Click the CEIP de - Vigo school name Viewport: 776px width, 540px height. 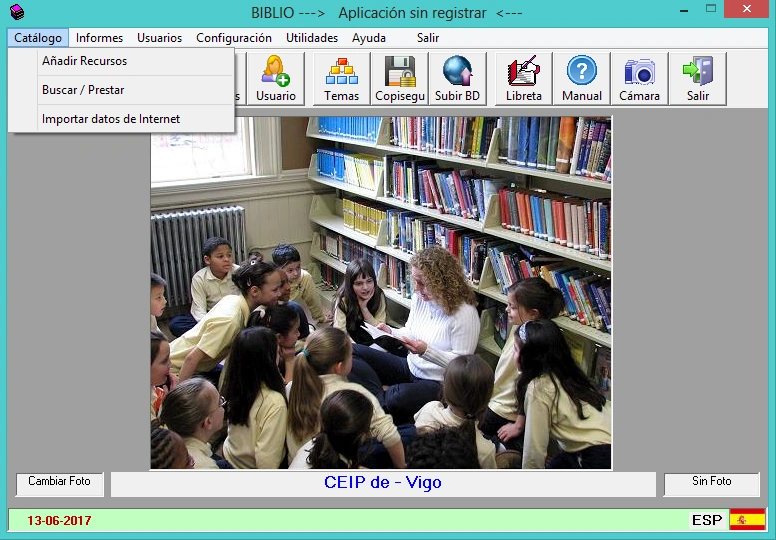(383, 482)
